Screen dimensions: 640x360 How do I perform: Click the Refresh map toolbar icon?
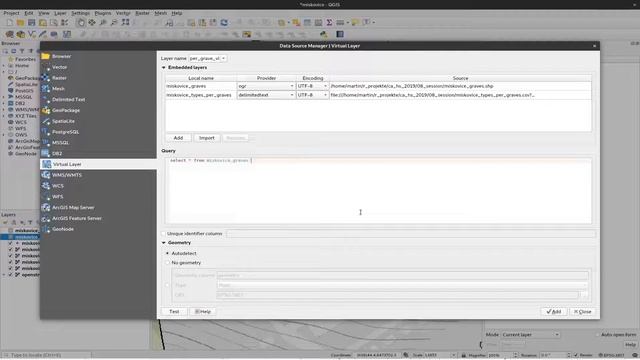pyautogui.click(x=224, y=22)
